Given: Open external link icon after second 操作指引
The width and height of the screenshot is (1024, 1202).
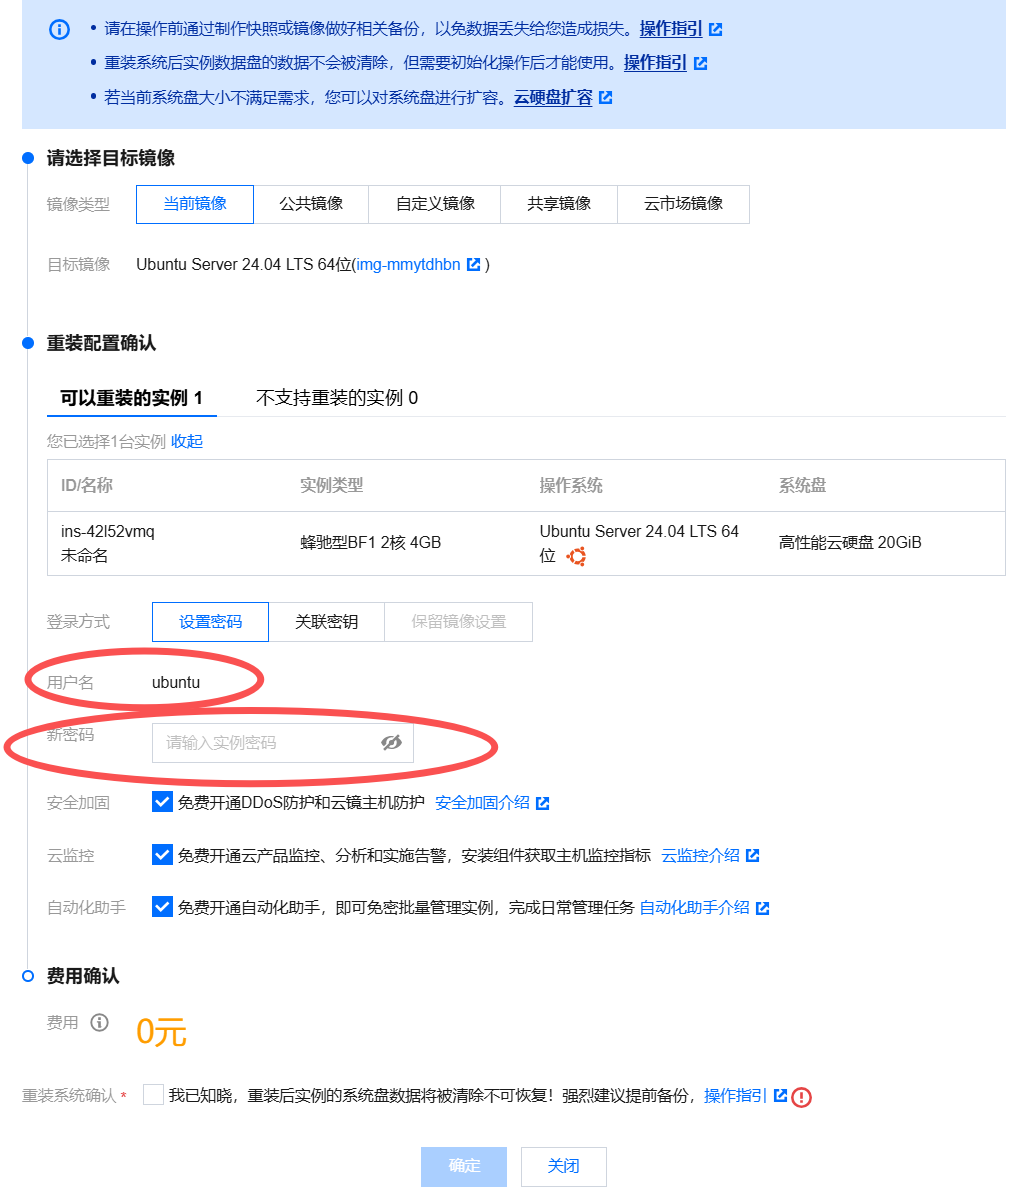Looking at the screenshot, I should [x=700, y=63].
